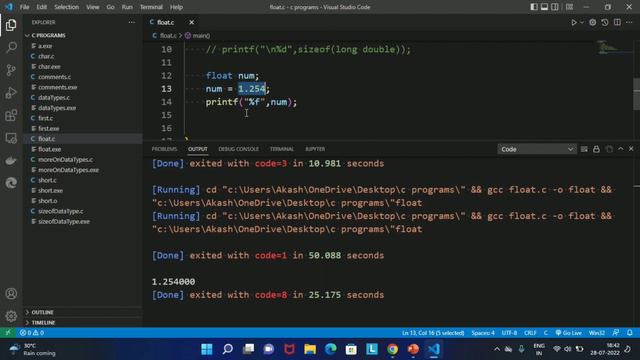The width and height of the screenshot is (640, 360).
Task: Open run button dropdown arrow
Action: [582, 22]
